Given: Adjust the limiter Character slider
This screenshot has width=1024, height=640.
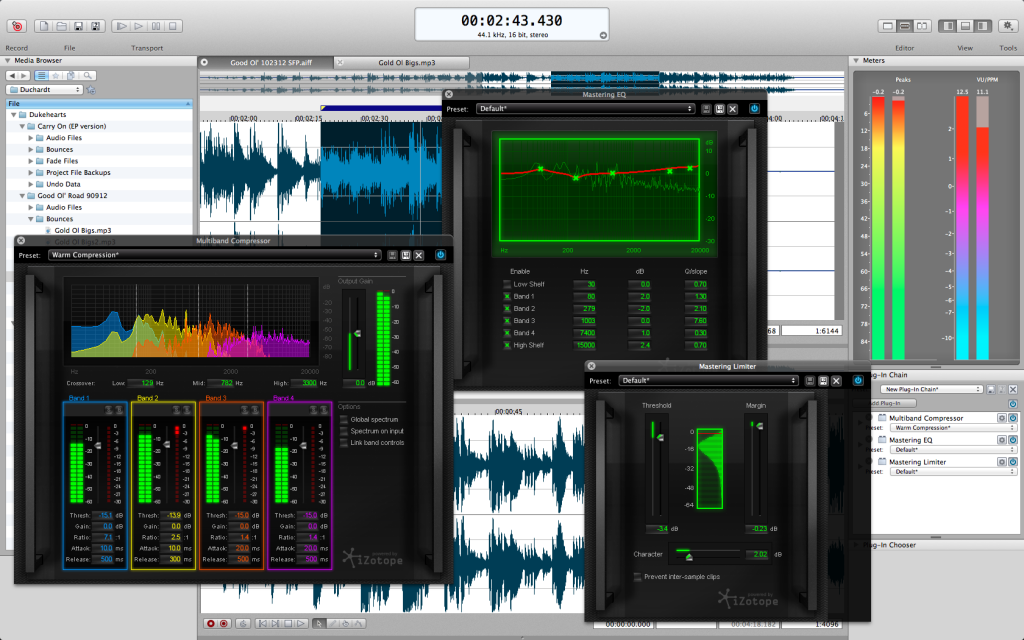Looking at the screenshot, I should pyautogui.click(x=688, y=556).
